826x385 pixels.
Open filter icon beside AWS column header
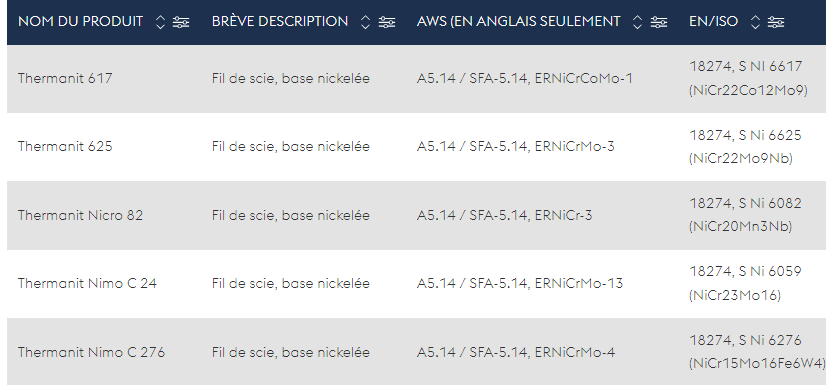tap(659, 22)
